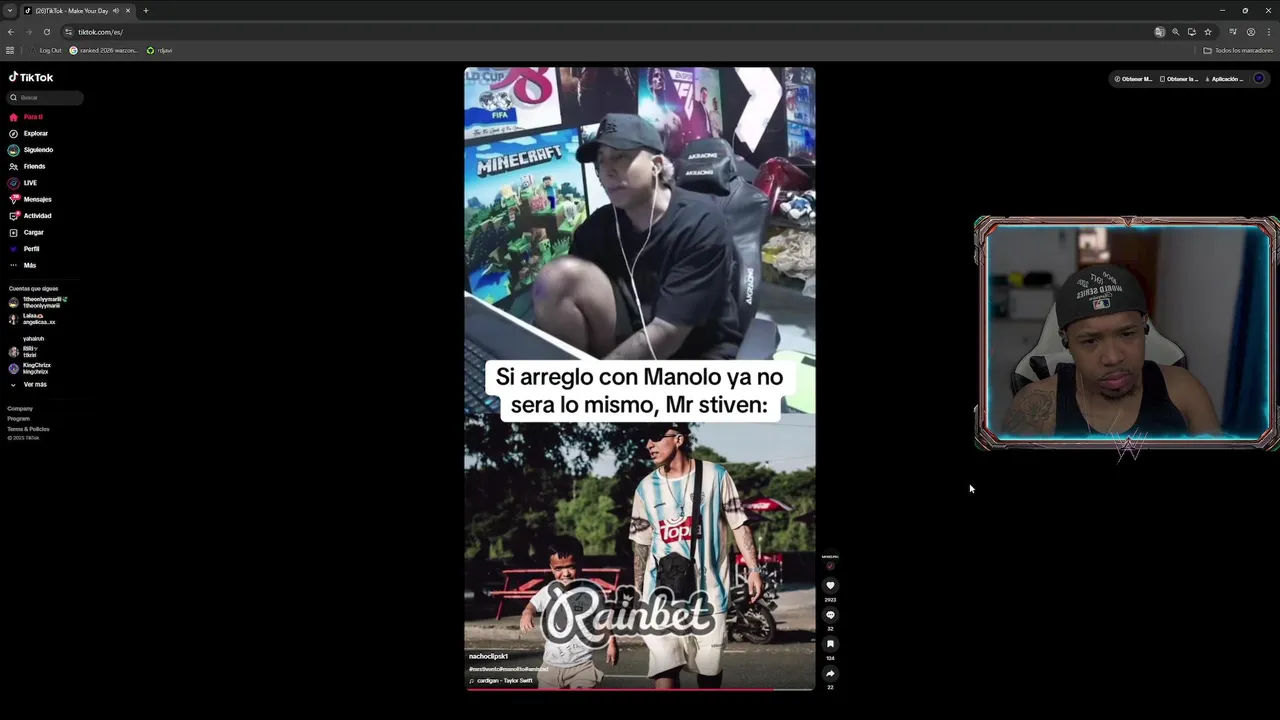
Task: Expand the Company footer section
Action: (x=20, y=408)
